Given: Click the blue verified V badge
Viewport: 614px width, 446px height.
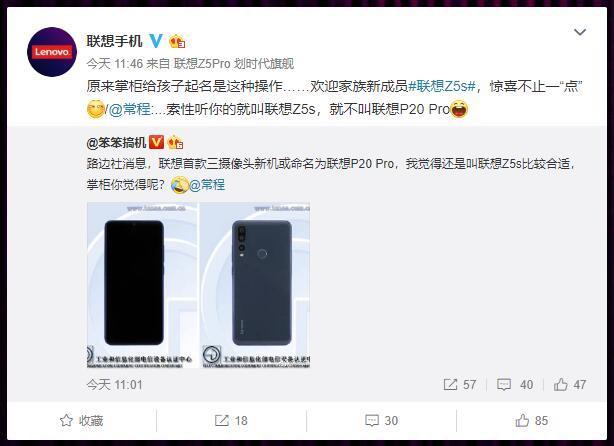Looking at the screenshot, I should [156, 41].
